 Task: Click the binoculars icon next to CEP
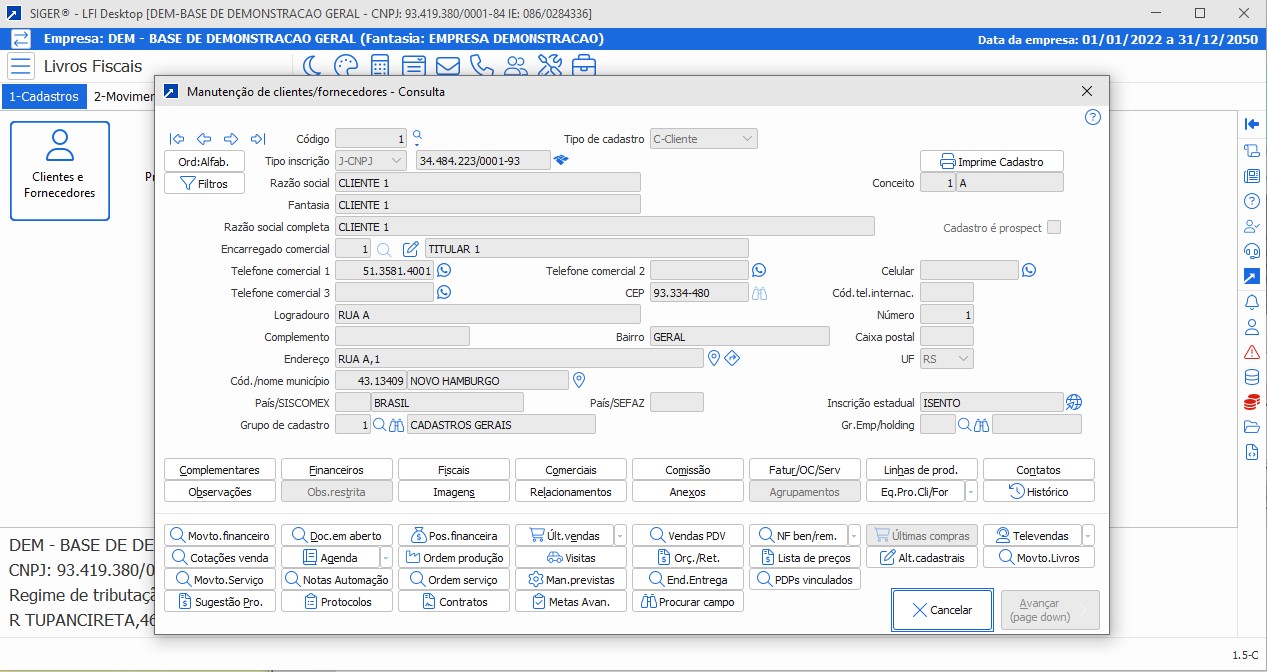[x=759, y=293]
